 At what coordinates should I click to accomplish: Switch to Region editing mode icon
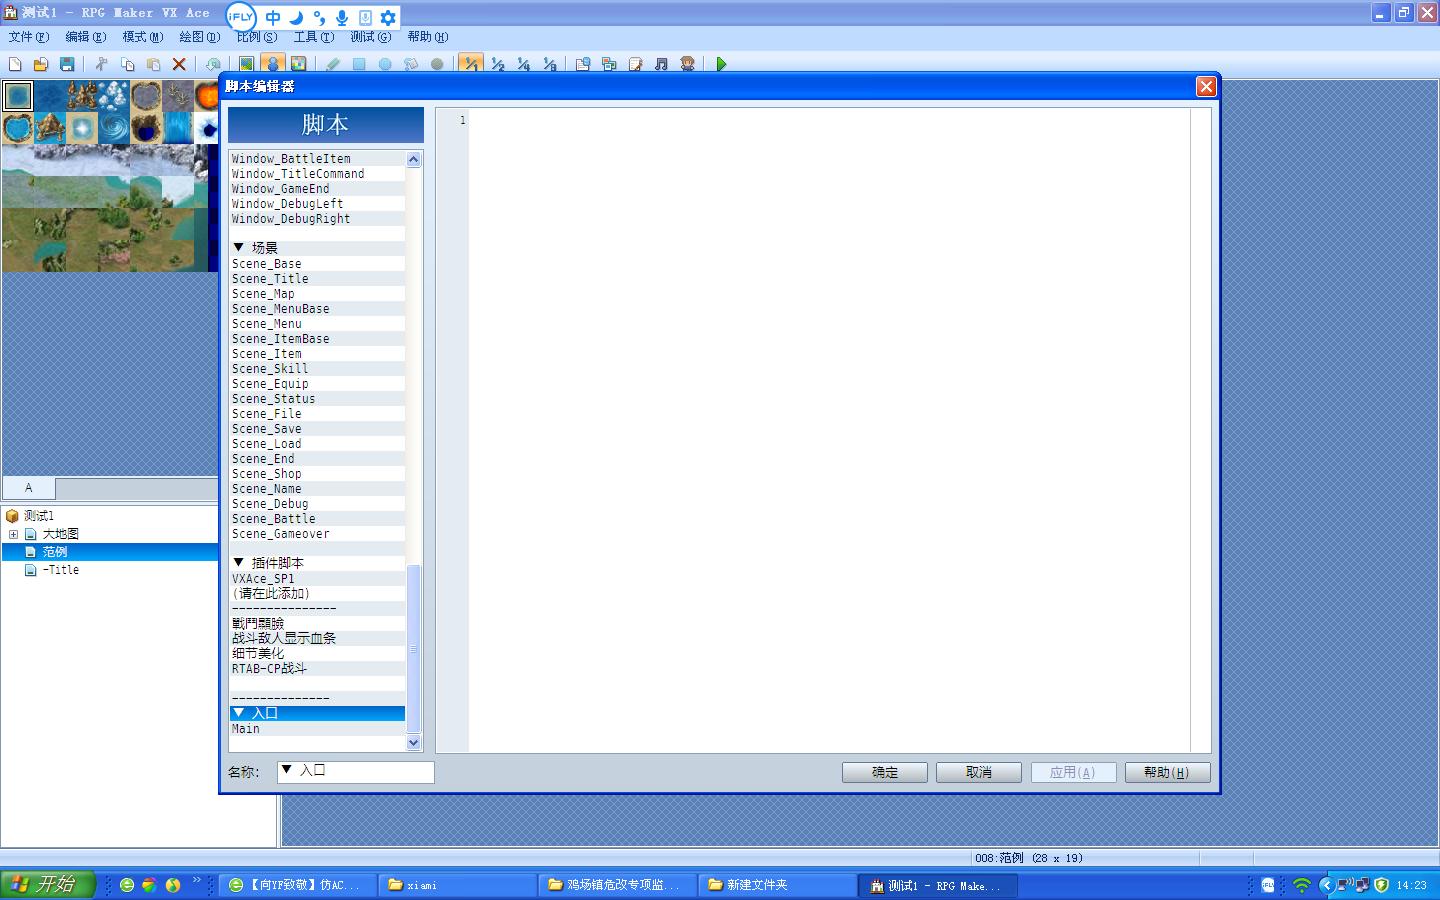298,64
